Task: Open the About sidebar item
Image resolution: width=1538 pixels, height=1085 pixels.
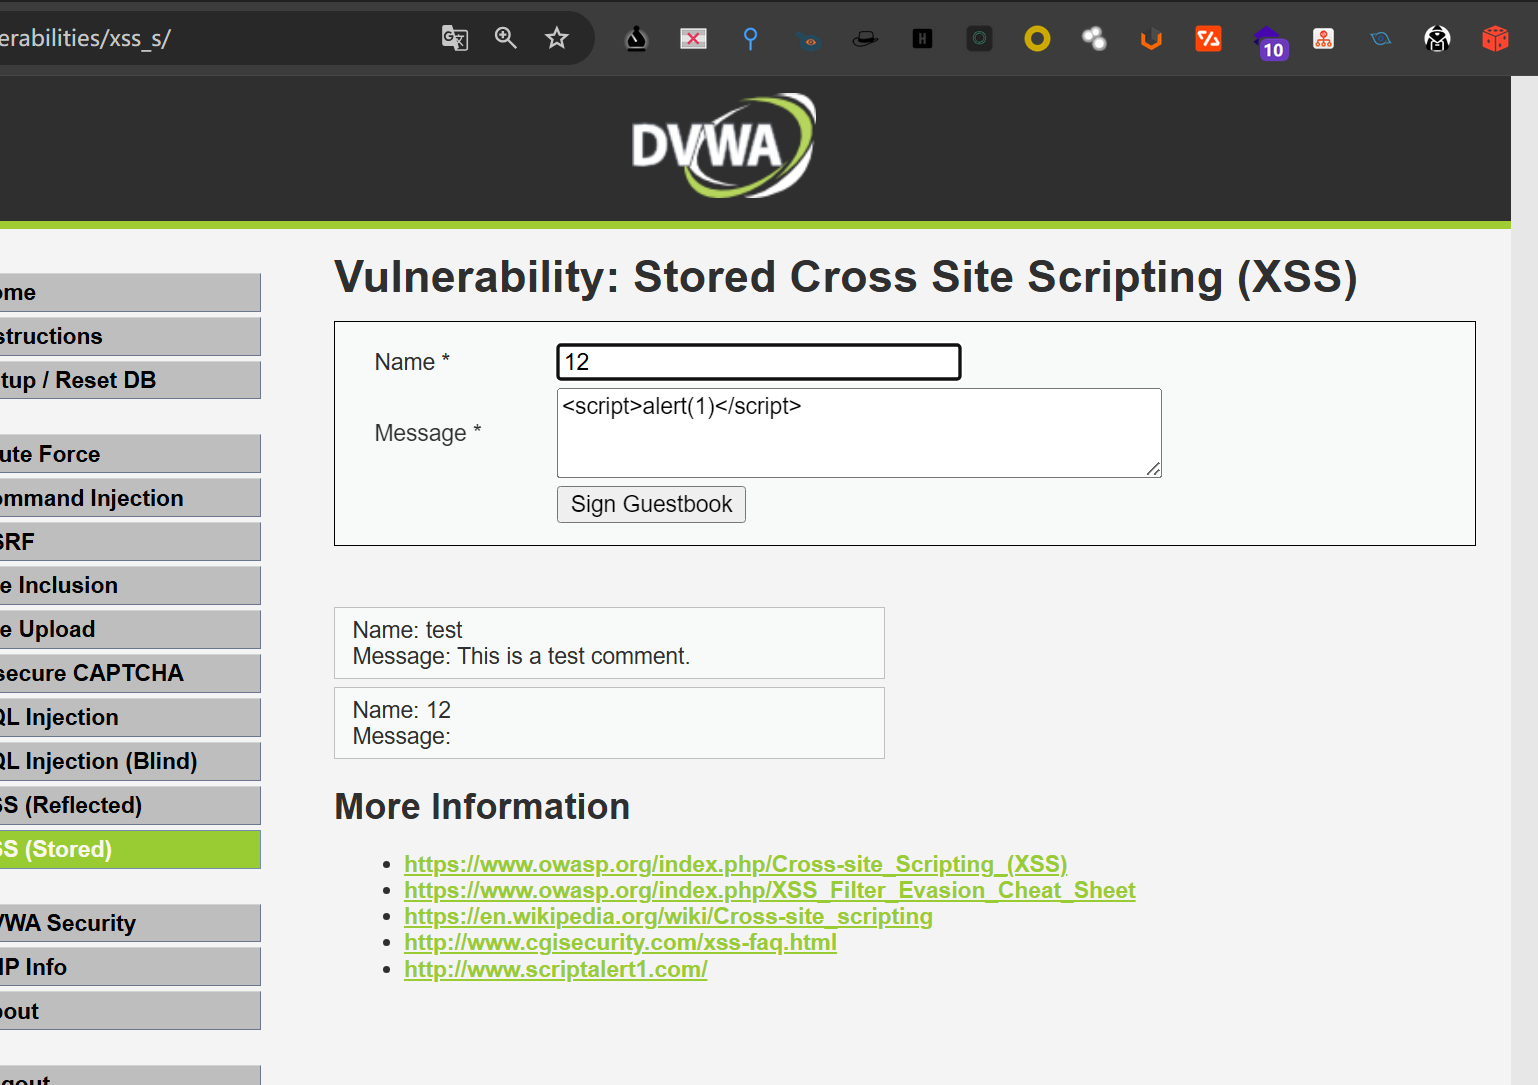Action: click(x=130, y=1011)
